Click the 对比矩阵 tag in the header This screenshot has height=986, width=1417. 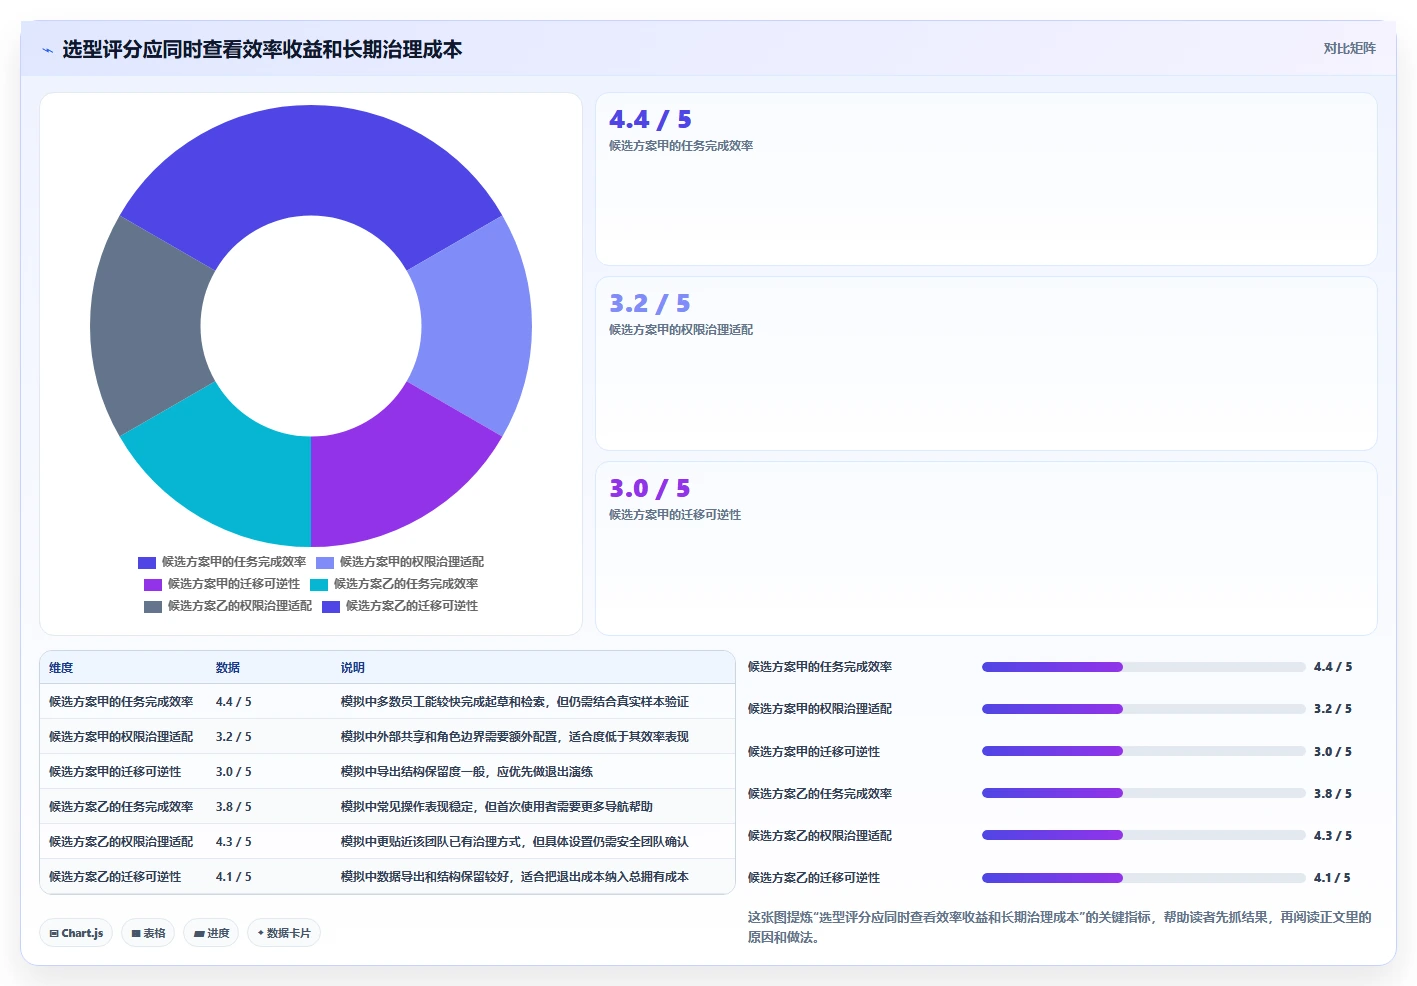coord(1349,48)
